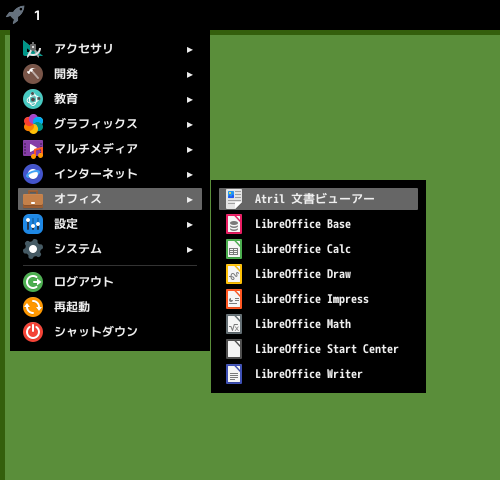This screenshot has height=480, width=500.
Task: Expand the 開発 submenu arrow
Action: 190,75
